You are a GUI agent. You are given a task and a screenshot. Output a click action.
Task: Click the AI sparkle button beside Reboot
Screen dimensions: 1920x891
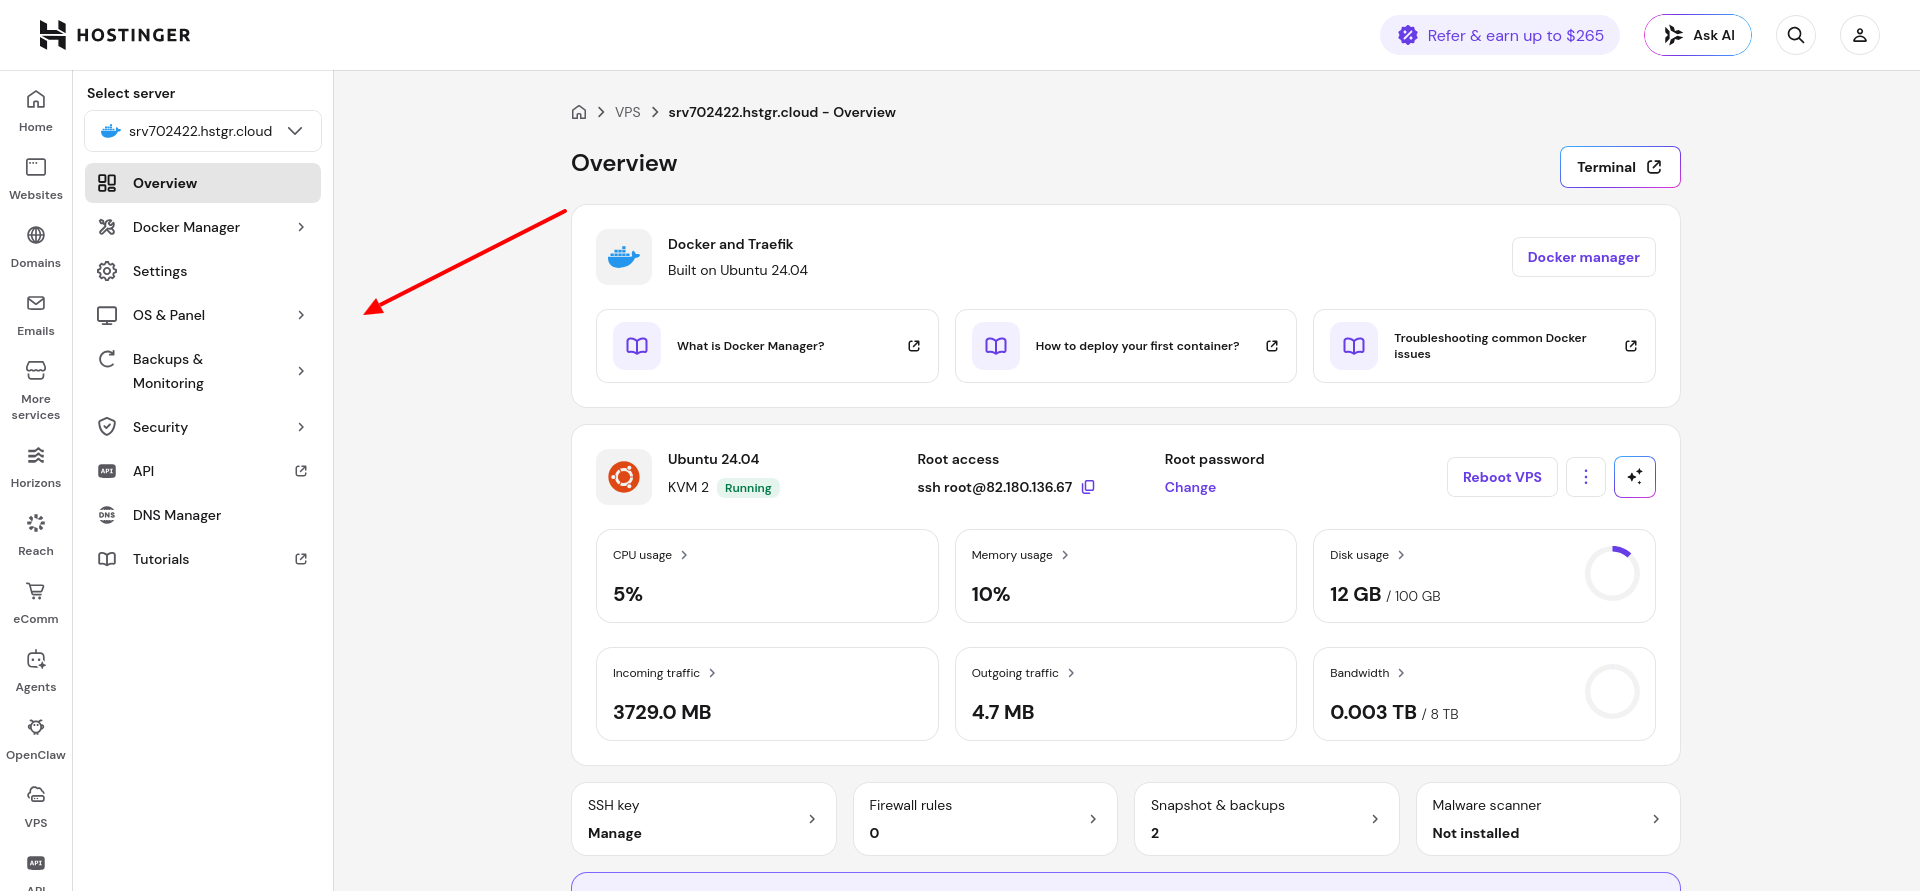click(x=1635, y=477)
